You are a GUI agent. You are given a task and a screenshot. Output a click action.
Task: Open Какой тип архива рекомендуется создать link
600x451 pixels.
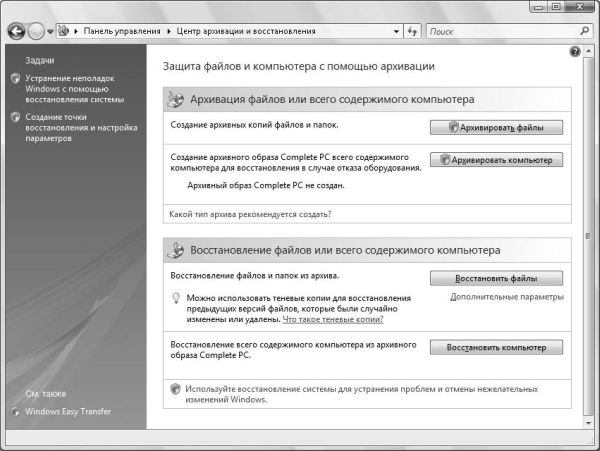click(x=250, y=214)
